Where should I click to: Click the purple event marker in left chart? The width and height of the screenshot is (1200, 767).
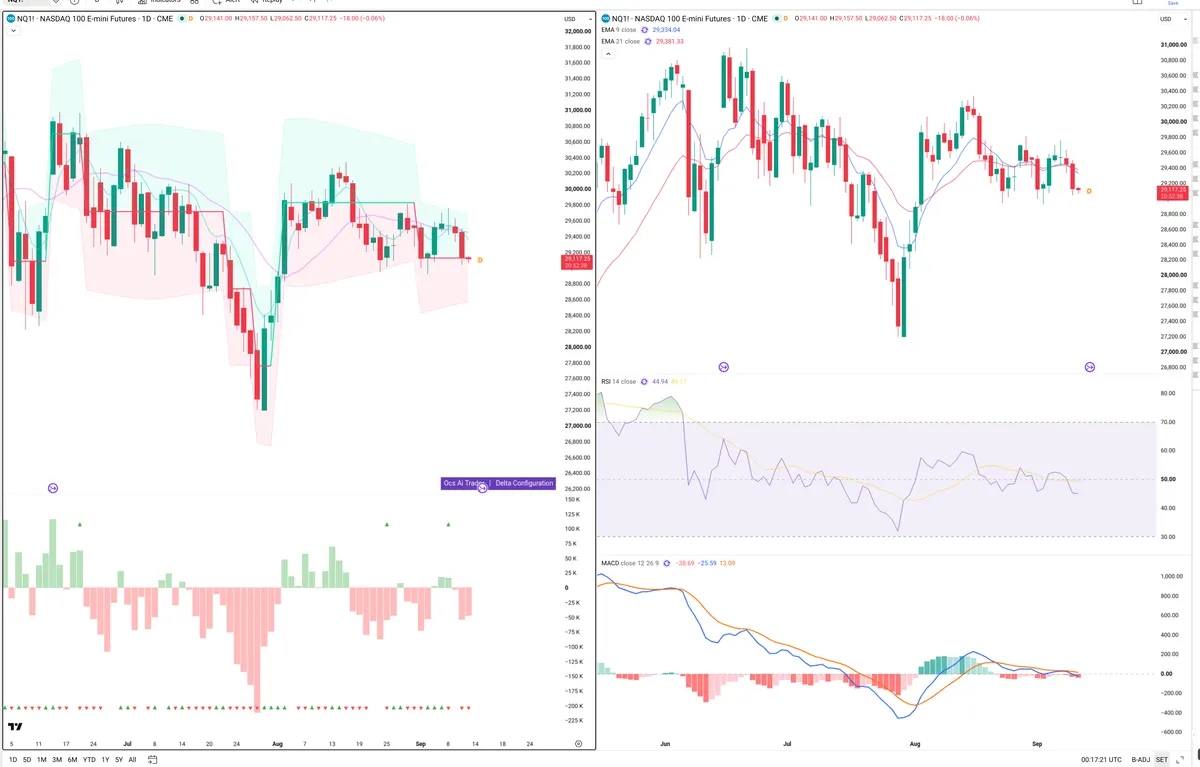pyautogui.click(x=53, y=488)
